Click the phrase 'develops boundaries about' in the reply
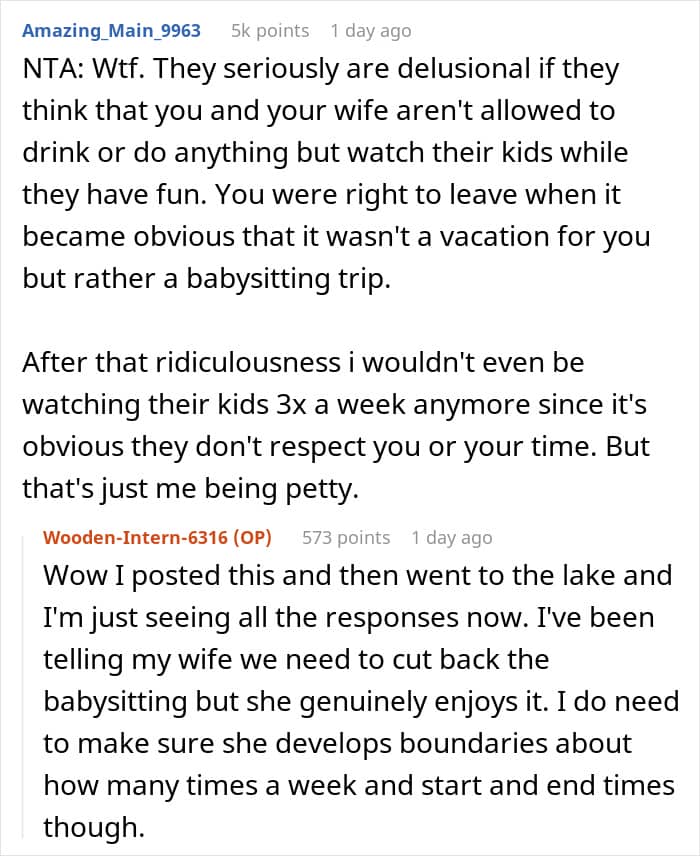The image size is (700, 856). click(453, 744)
